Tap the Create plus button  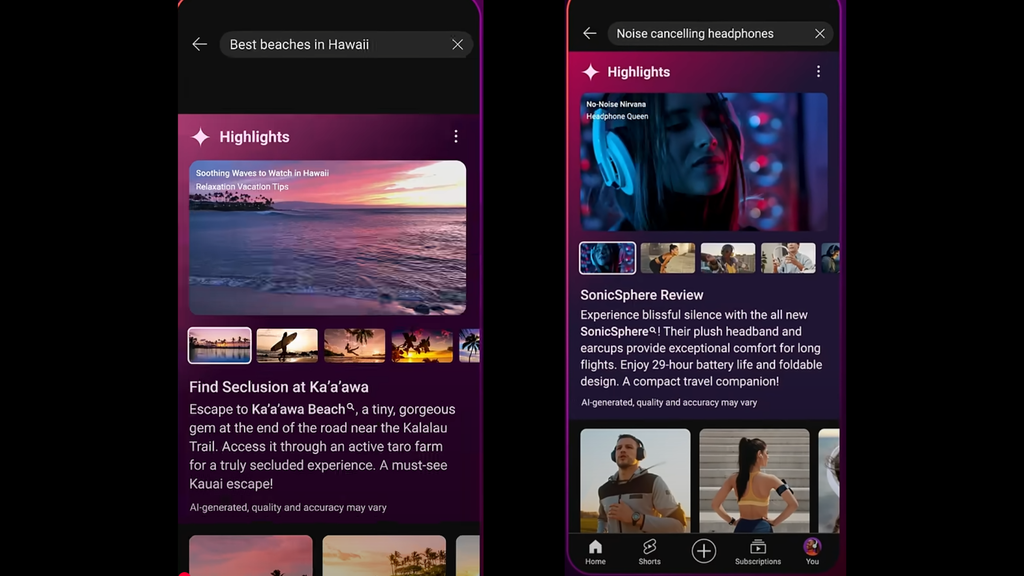tap(703, 551)
